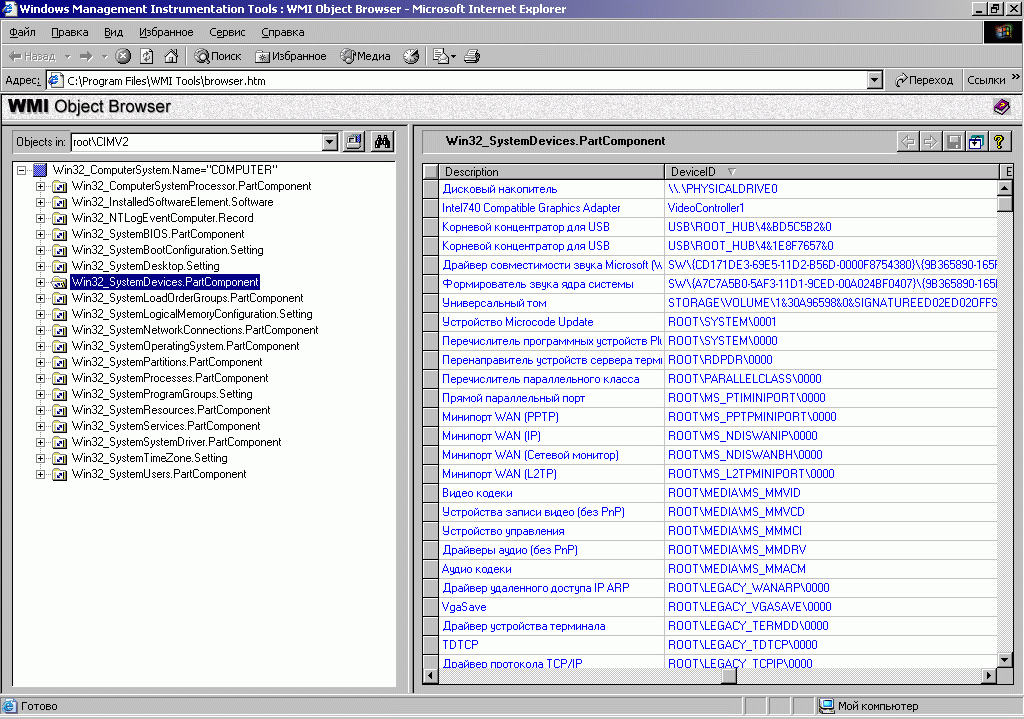Click the save floppy icon in object viewer
The width and height of the screenshot is (1024, 719).
(x=953, y=142)
